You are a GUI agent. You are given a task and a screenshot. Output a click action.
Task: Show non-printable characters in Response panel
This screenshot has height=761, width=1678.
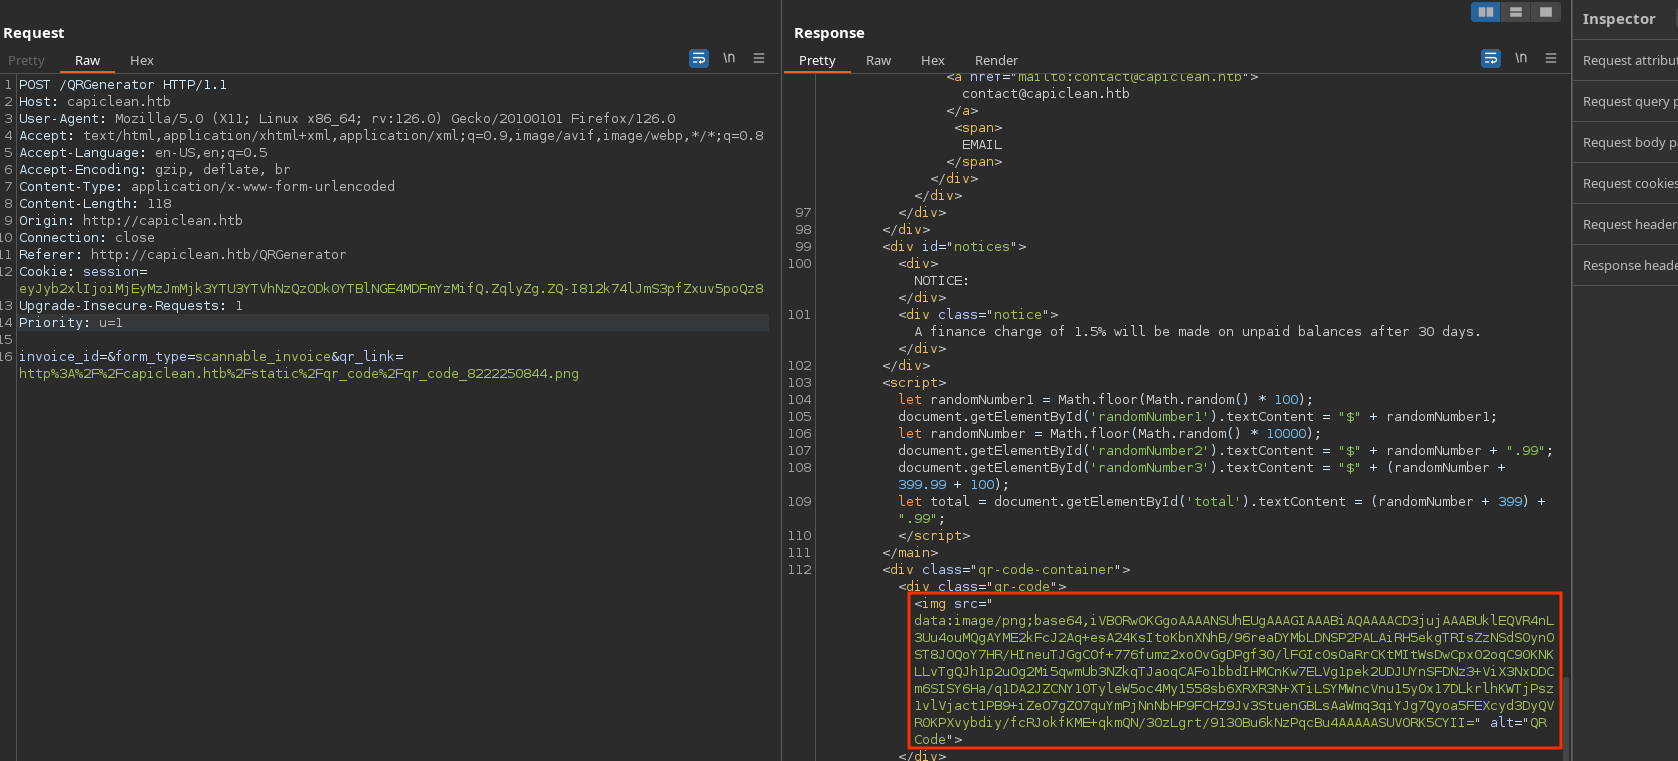click(1521, 58)
